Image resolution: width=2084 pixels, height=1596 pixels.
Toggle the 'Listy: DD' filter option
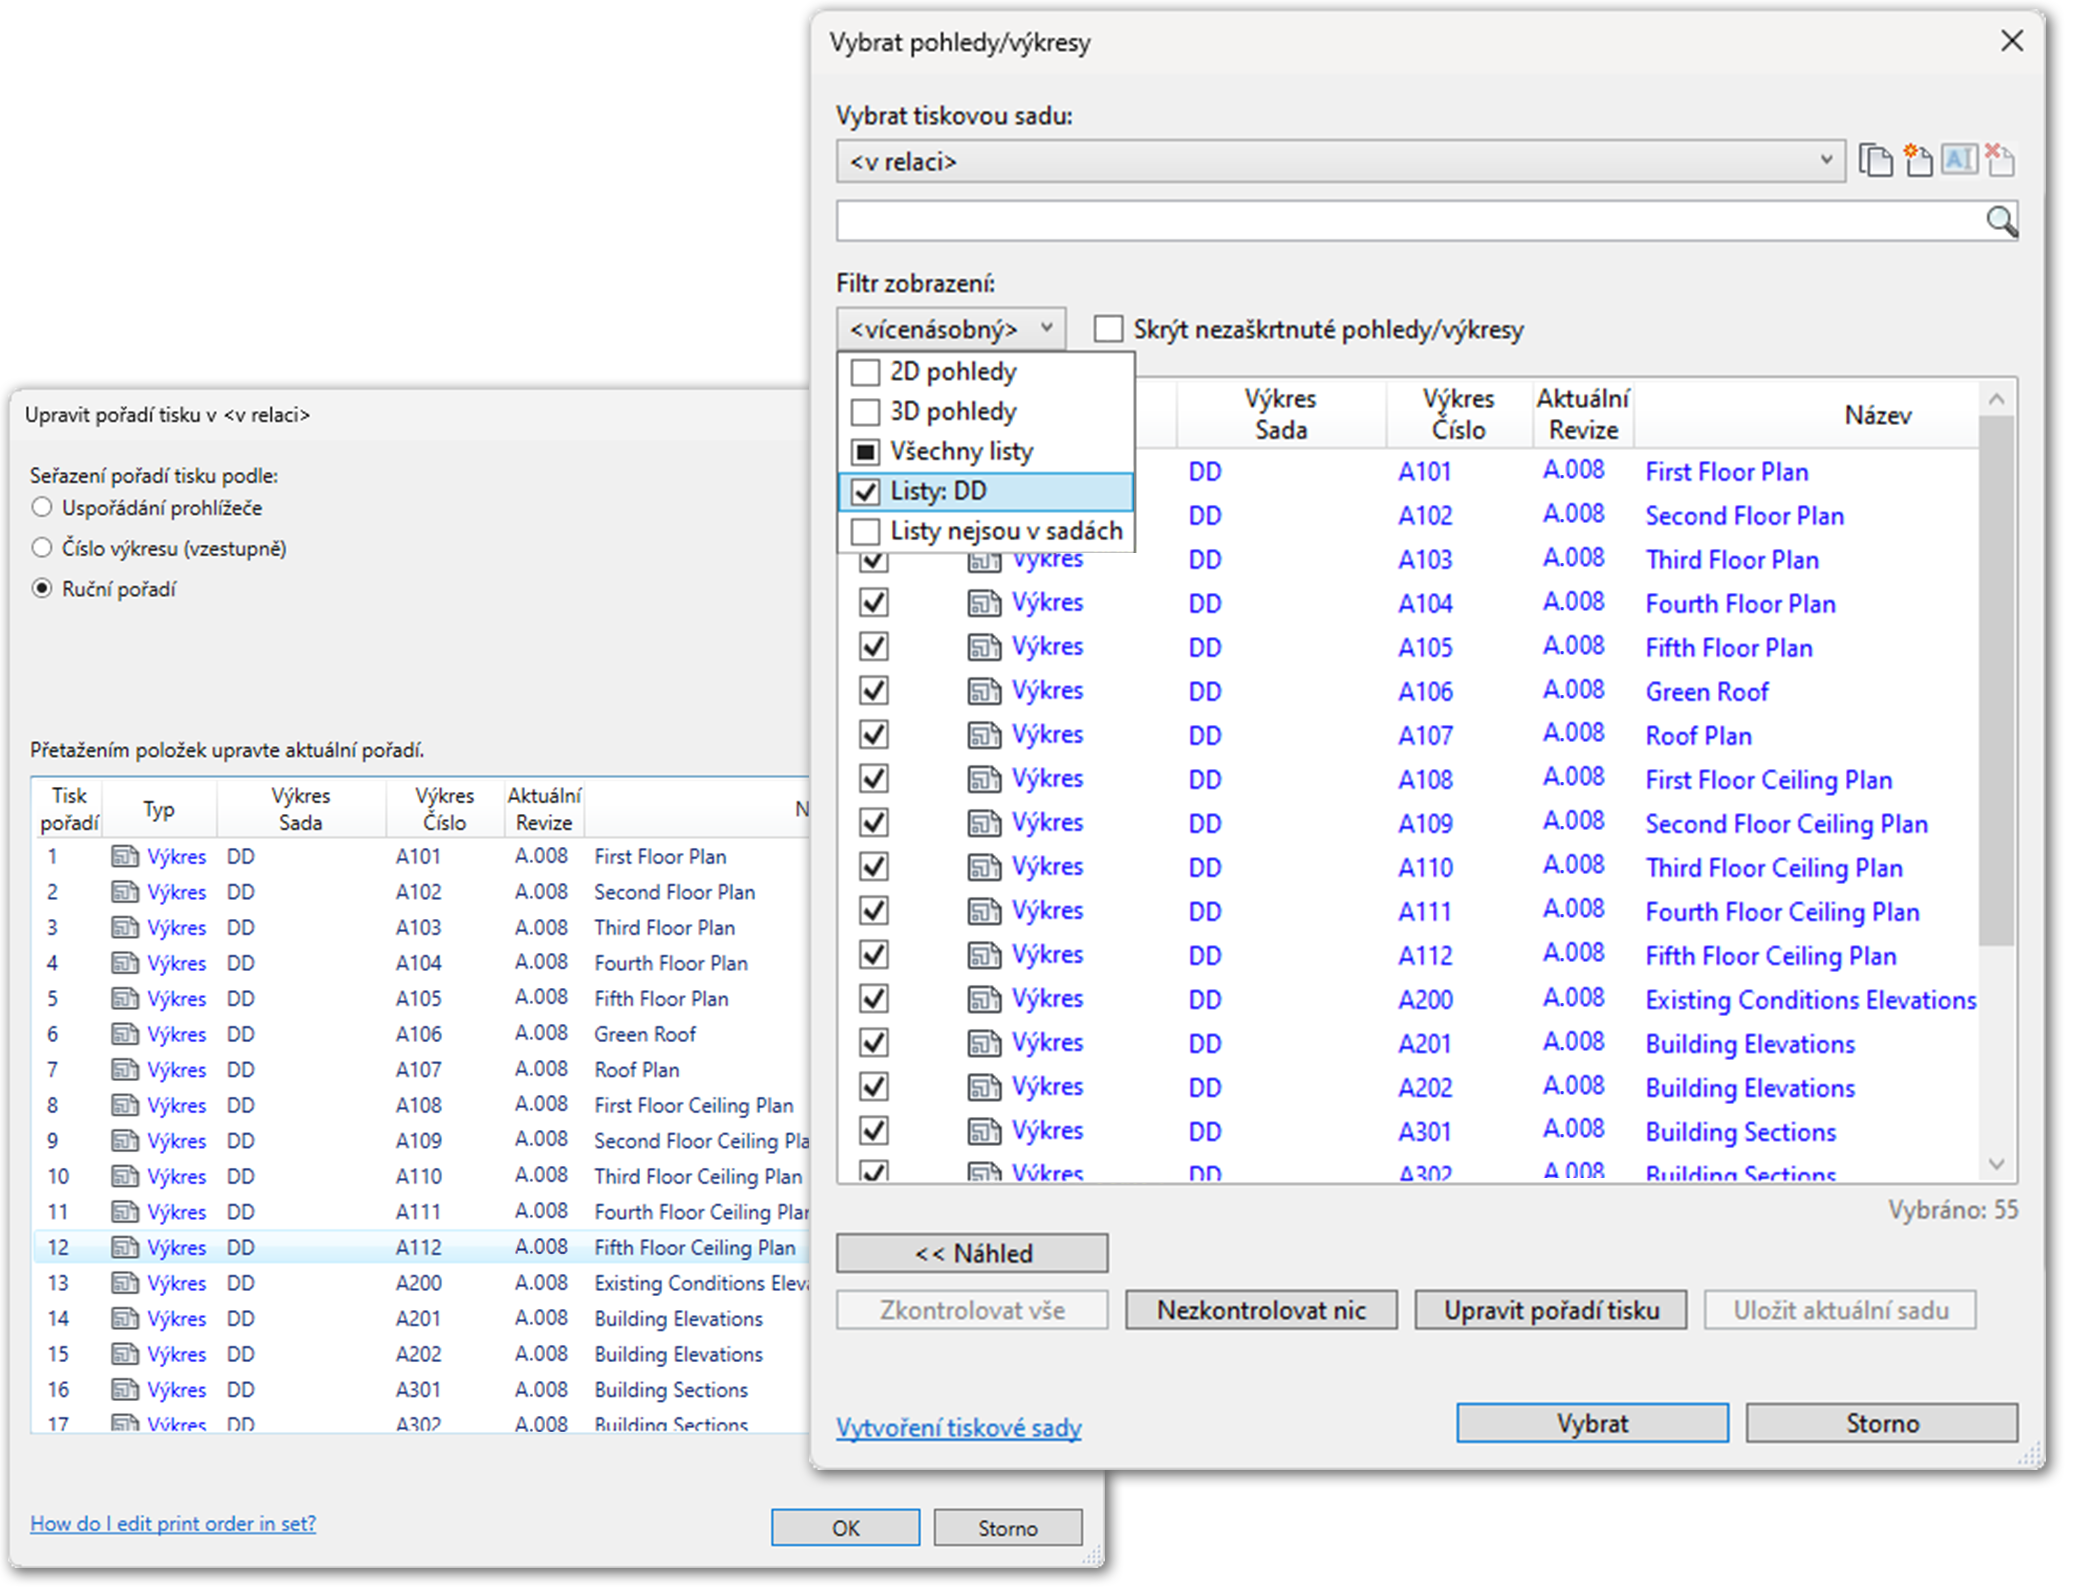(865, 491)
